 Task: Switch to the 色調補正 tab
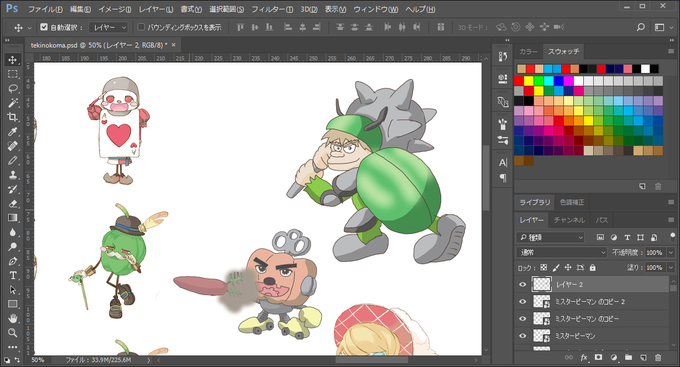(x=572, y=202)
